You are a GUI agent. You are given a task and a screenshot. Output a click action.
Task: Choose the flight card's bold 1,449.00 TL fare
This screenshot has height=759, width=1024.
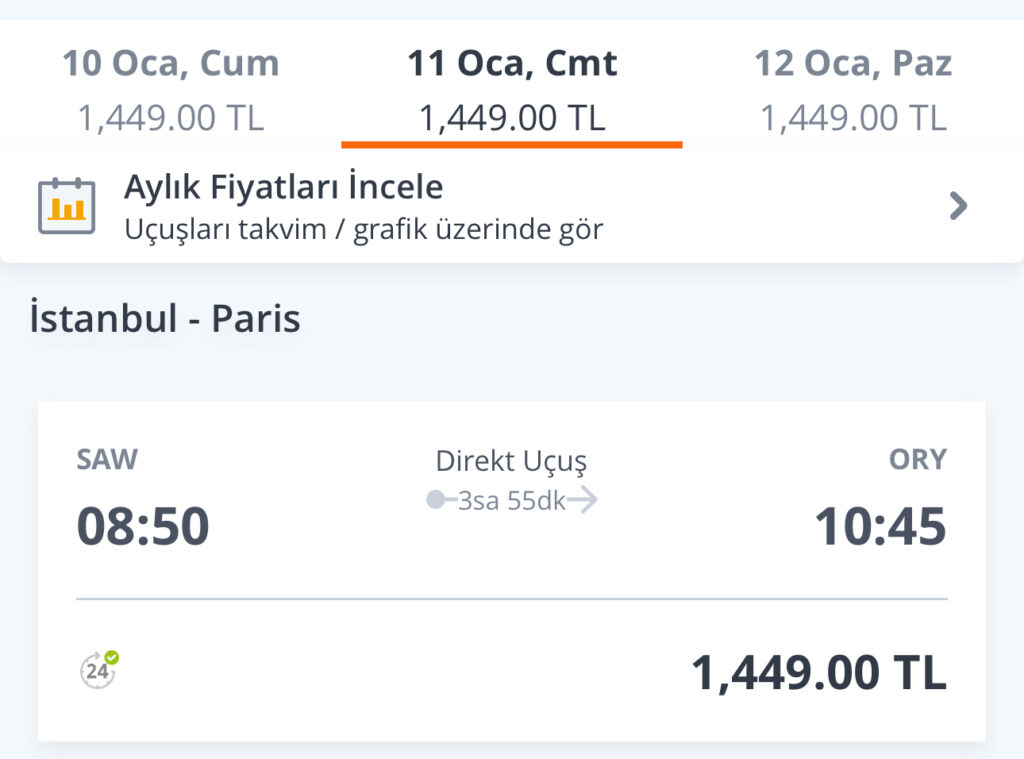coord(818,673)
